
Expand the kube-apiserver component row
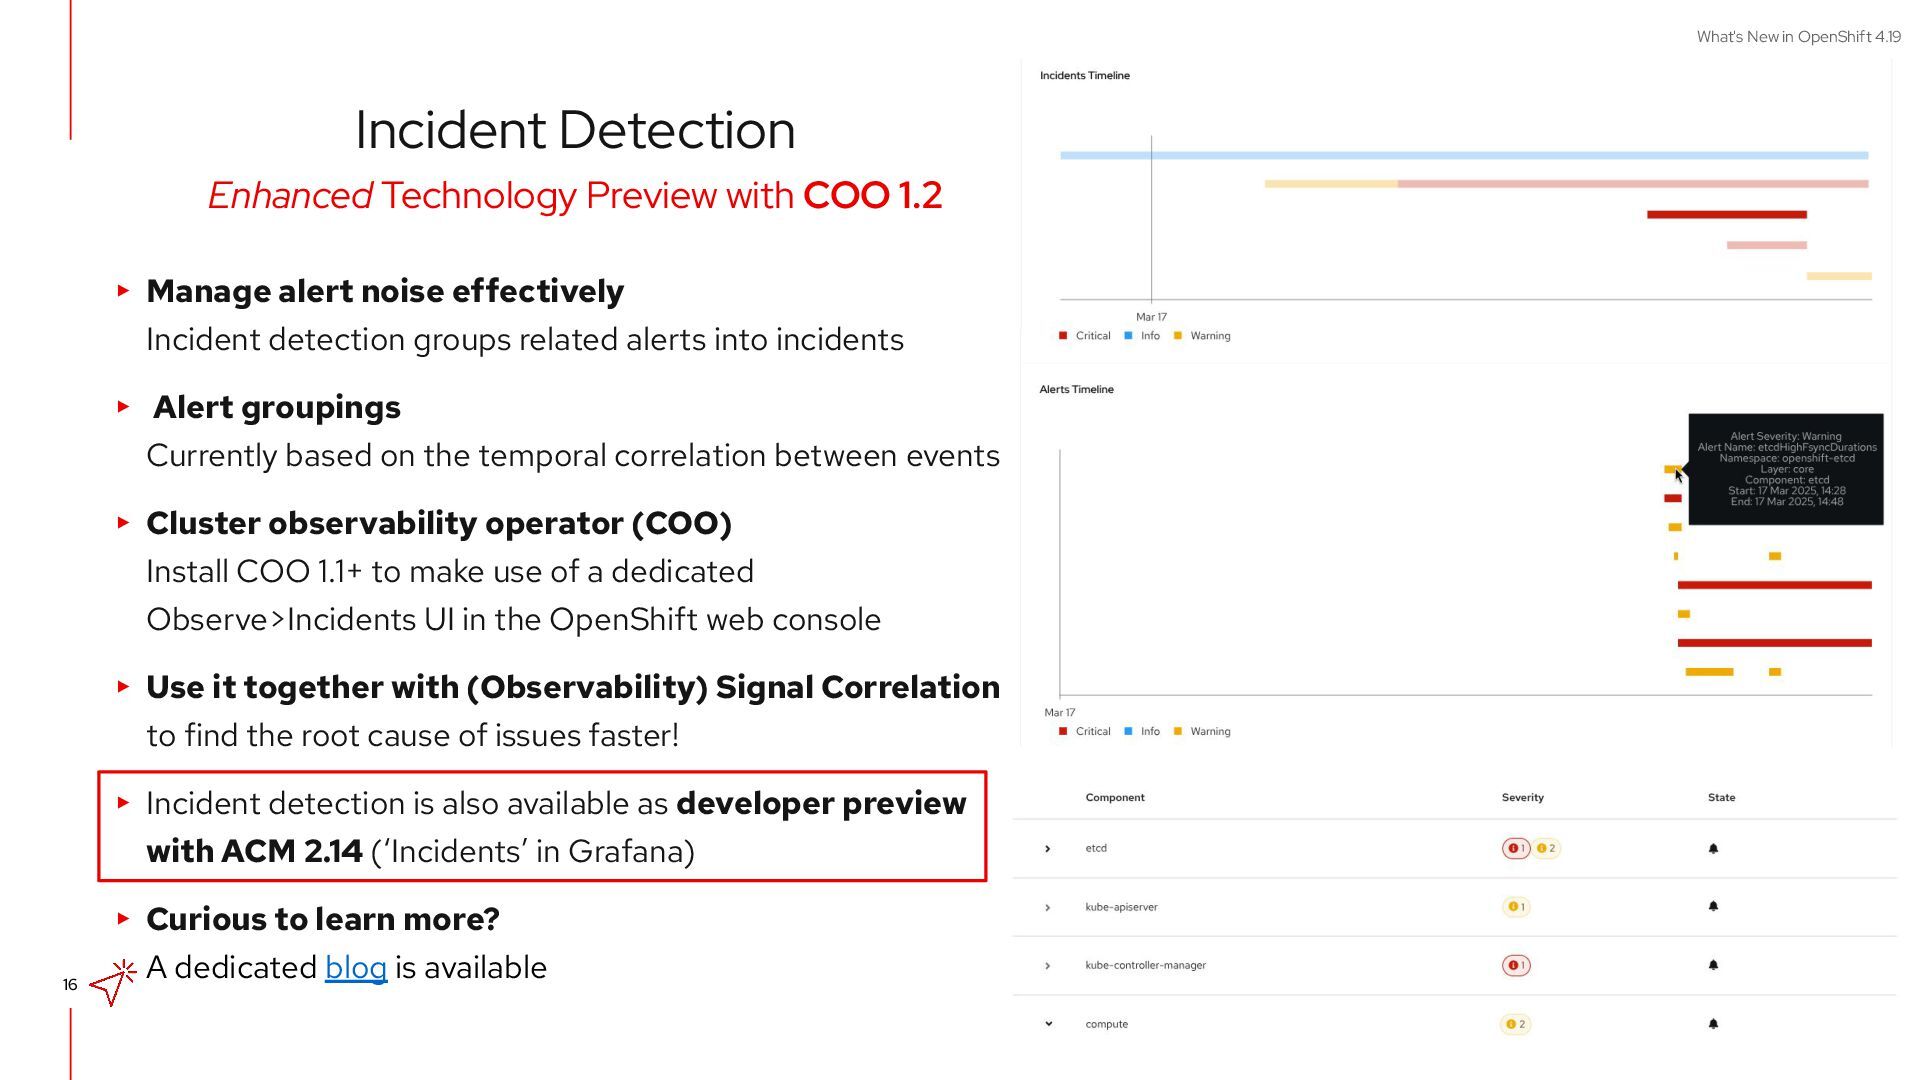[x=1047, y=908]
